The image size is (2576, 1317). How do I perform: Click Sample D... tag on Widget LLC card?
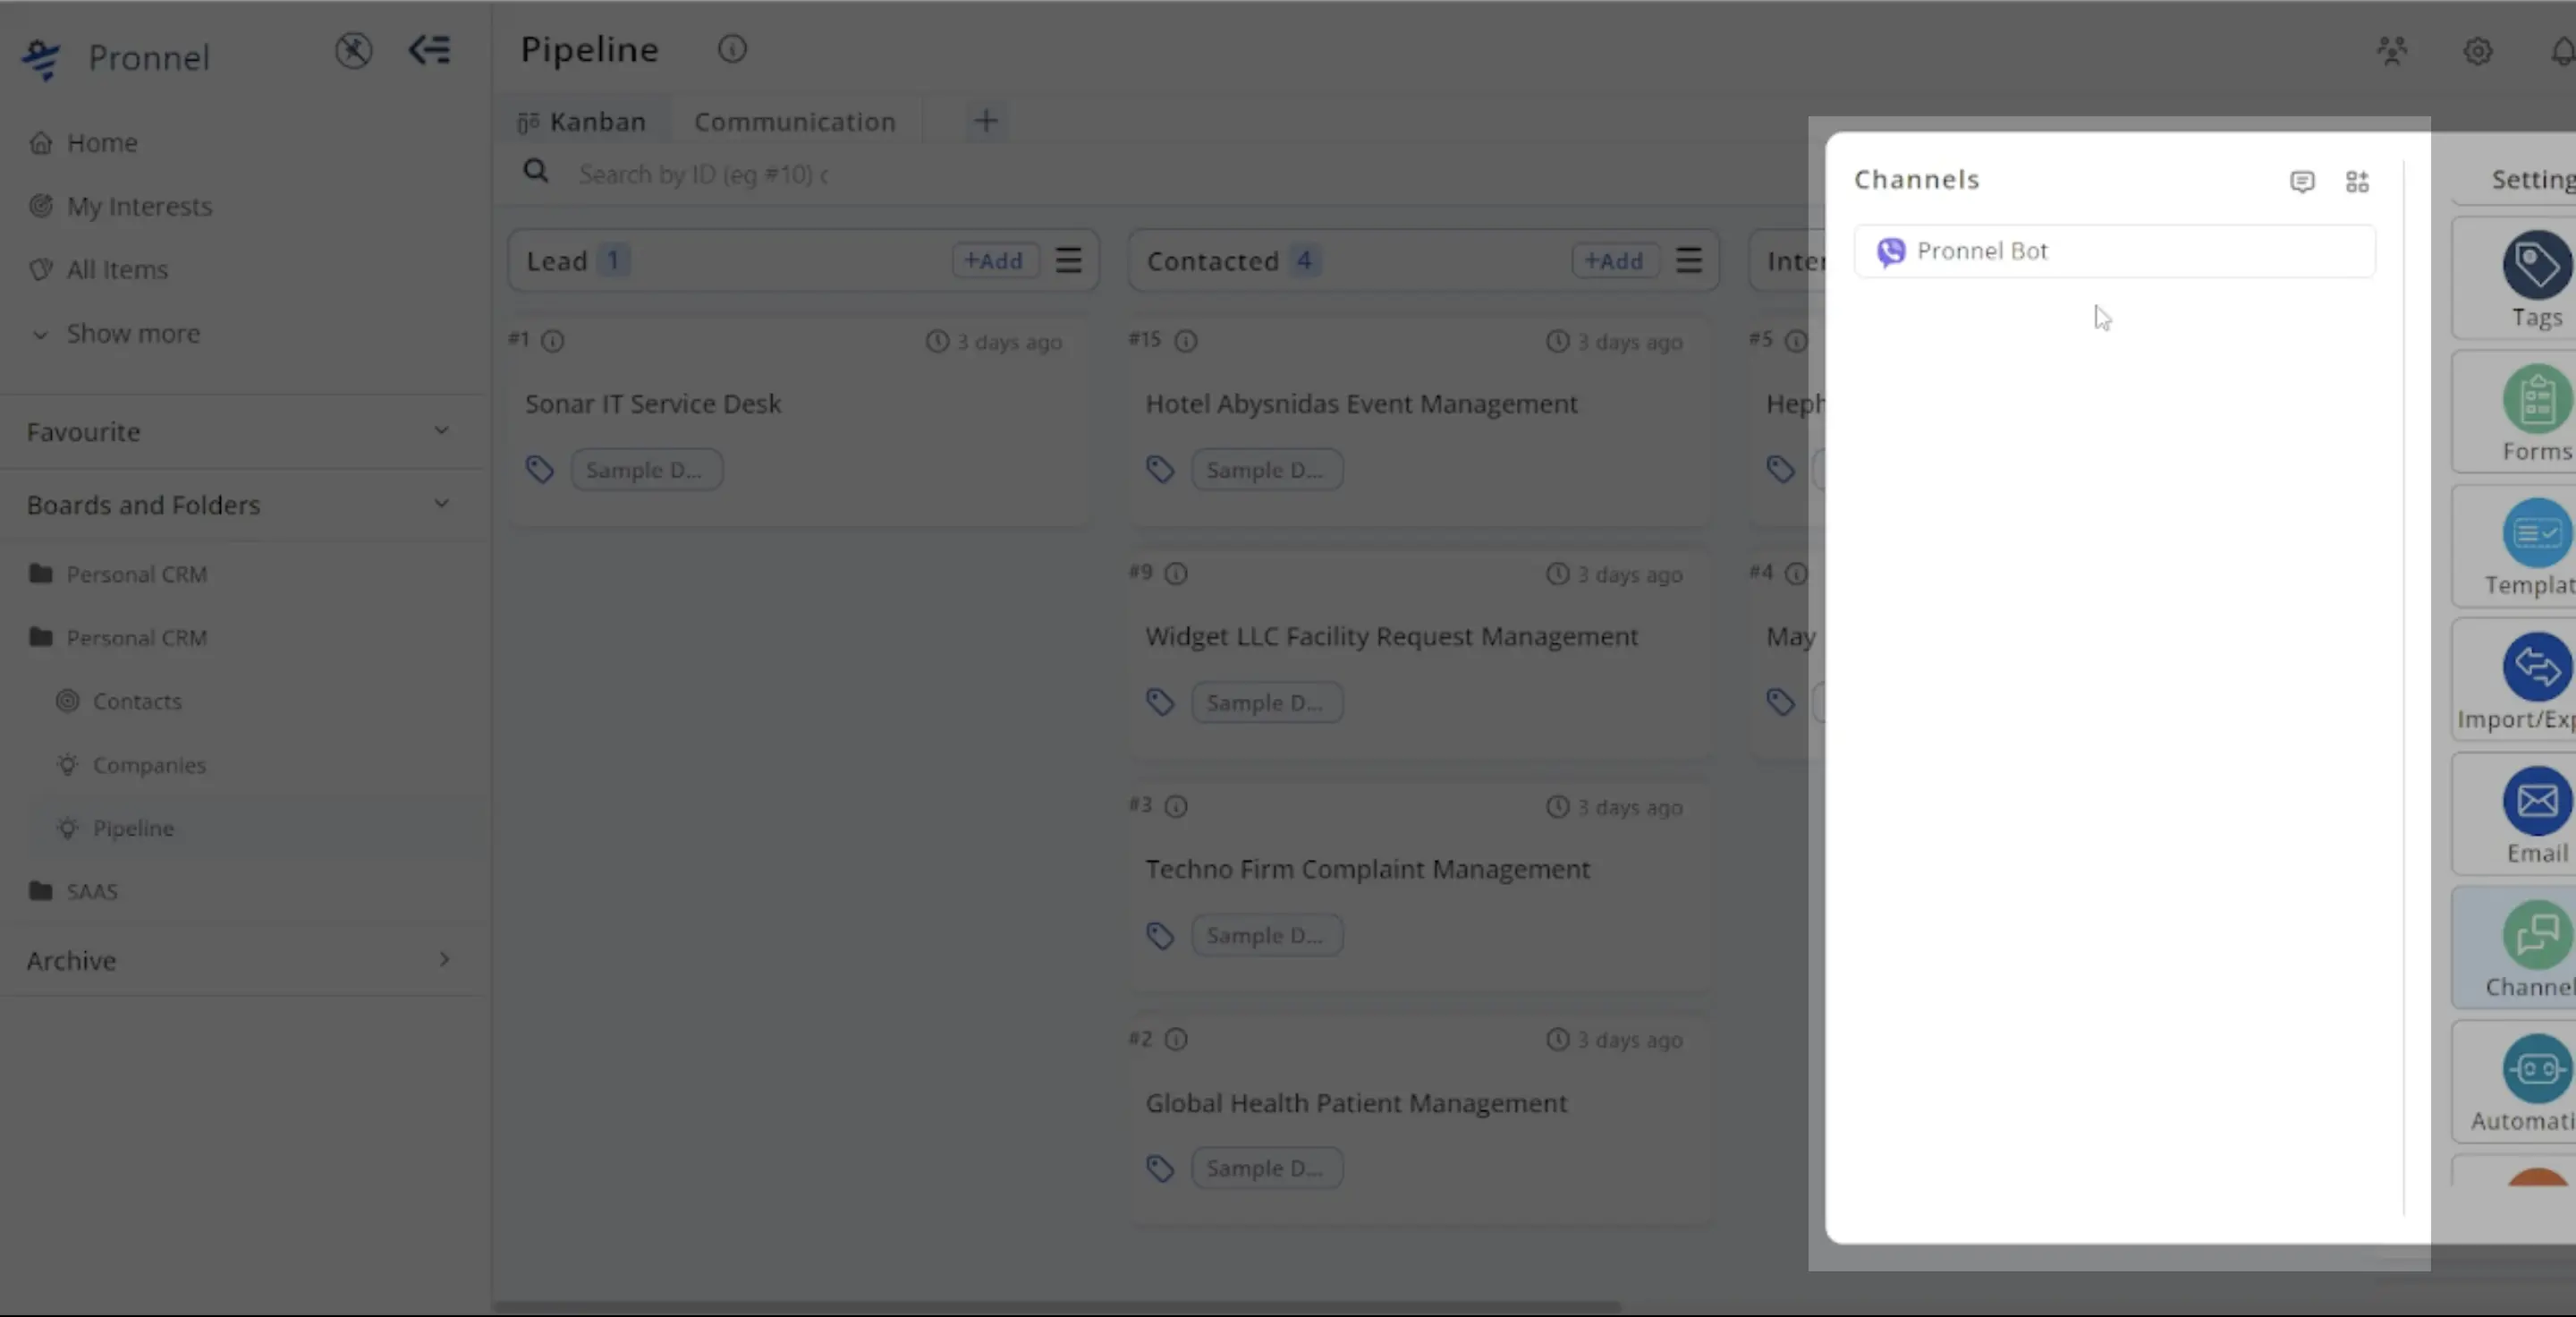coord(1266,703)
